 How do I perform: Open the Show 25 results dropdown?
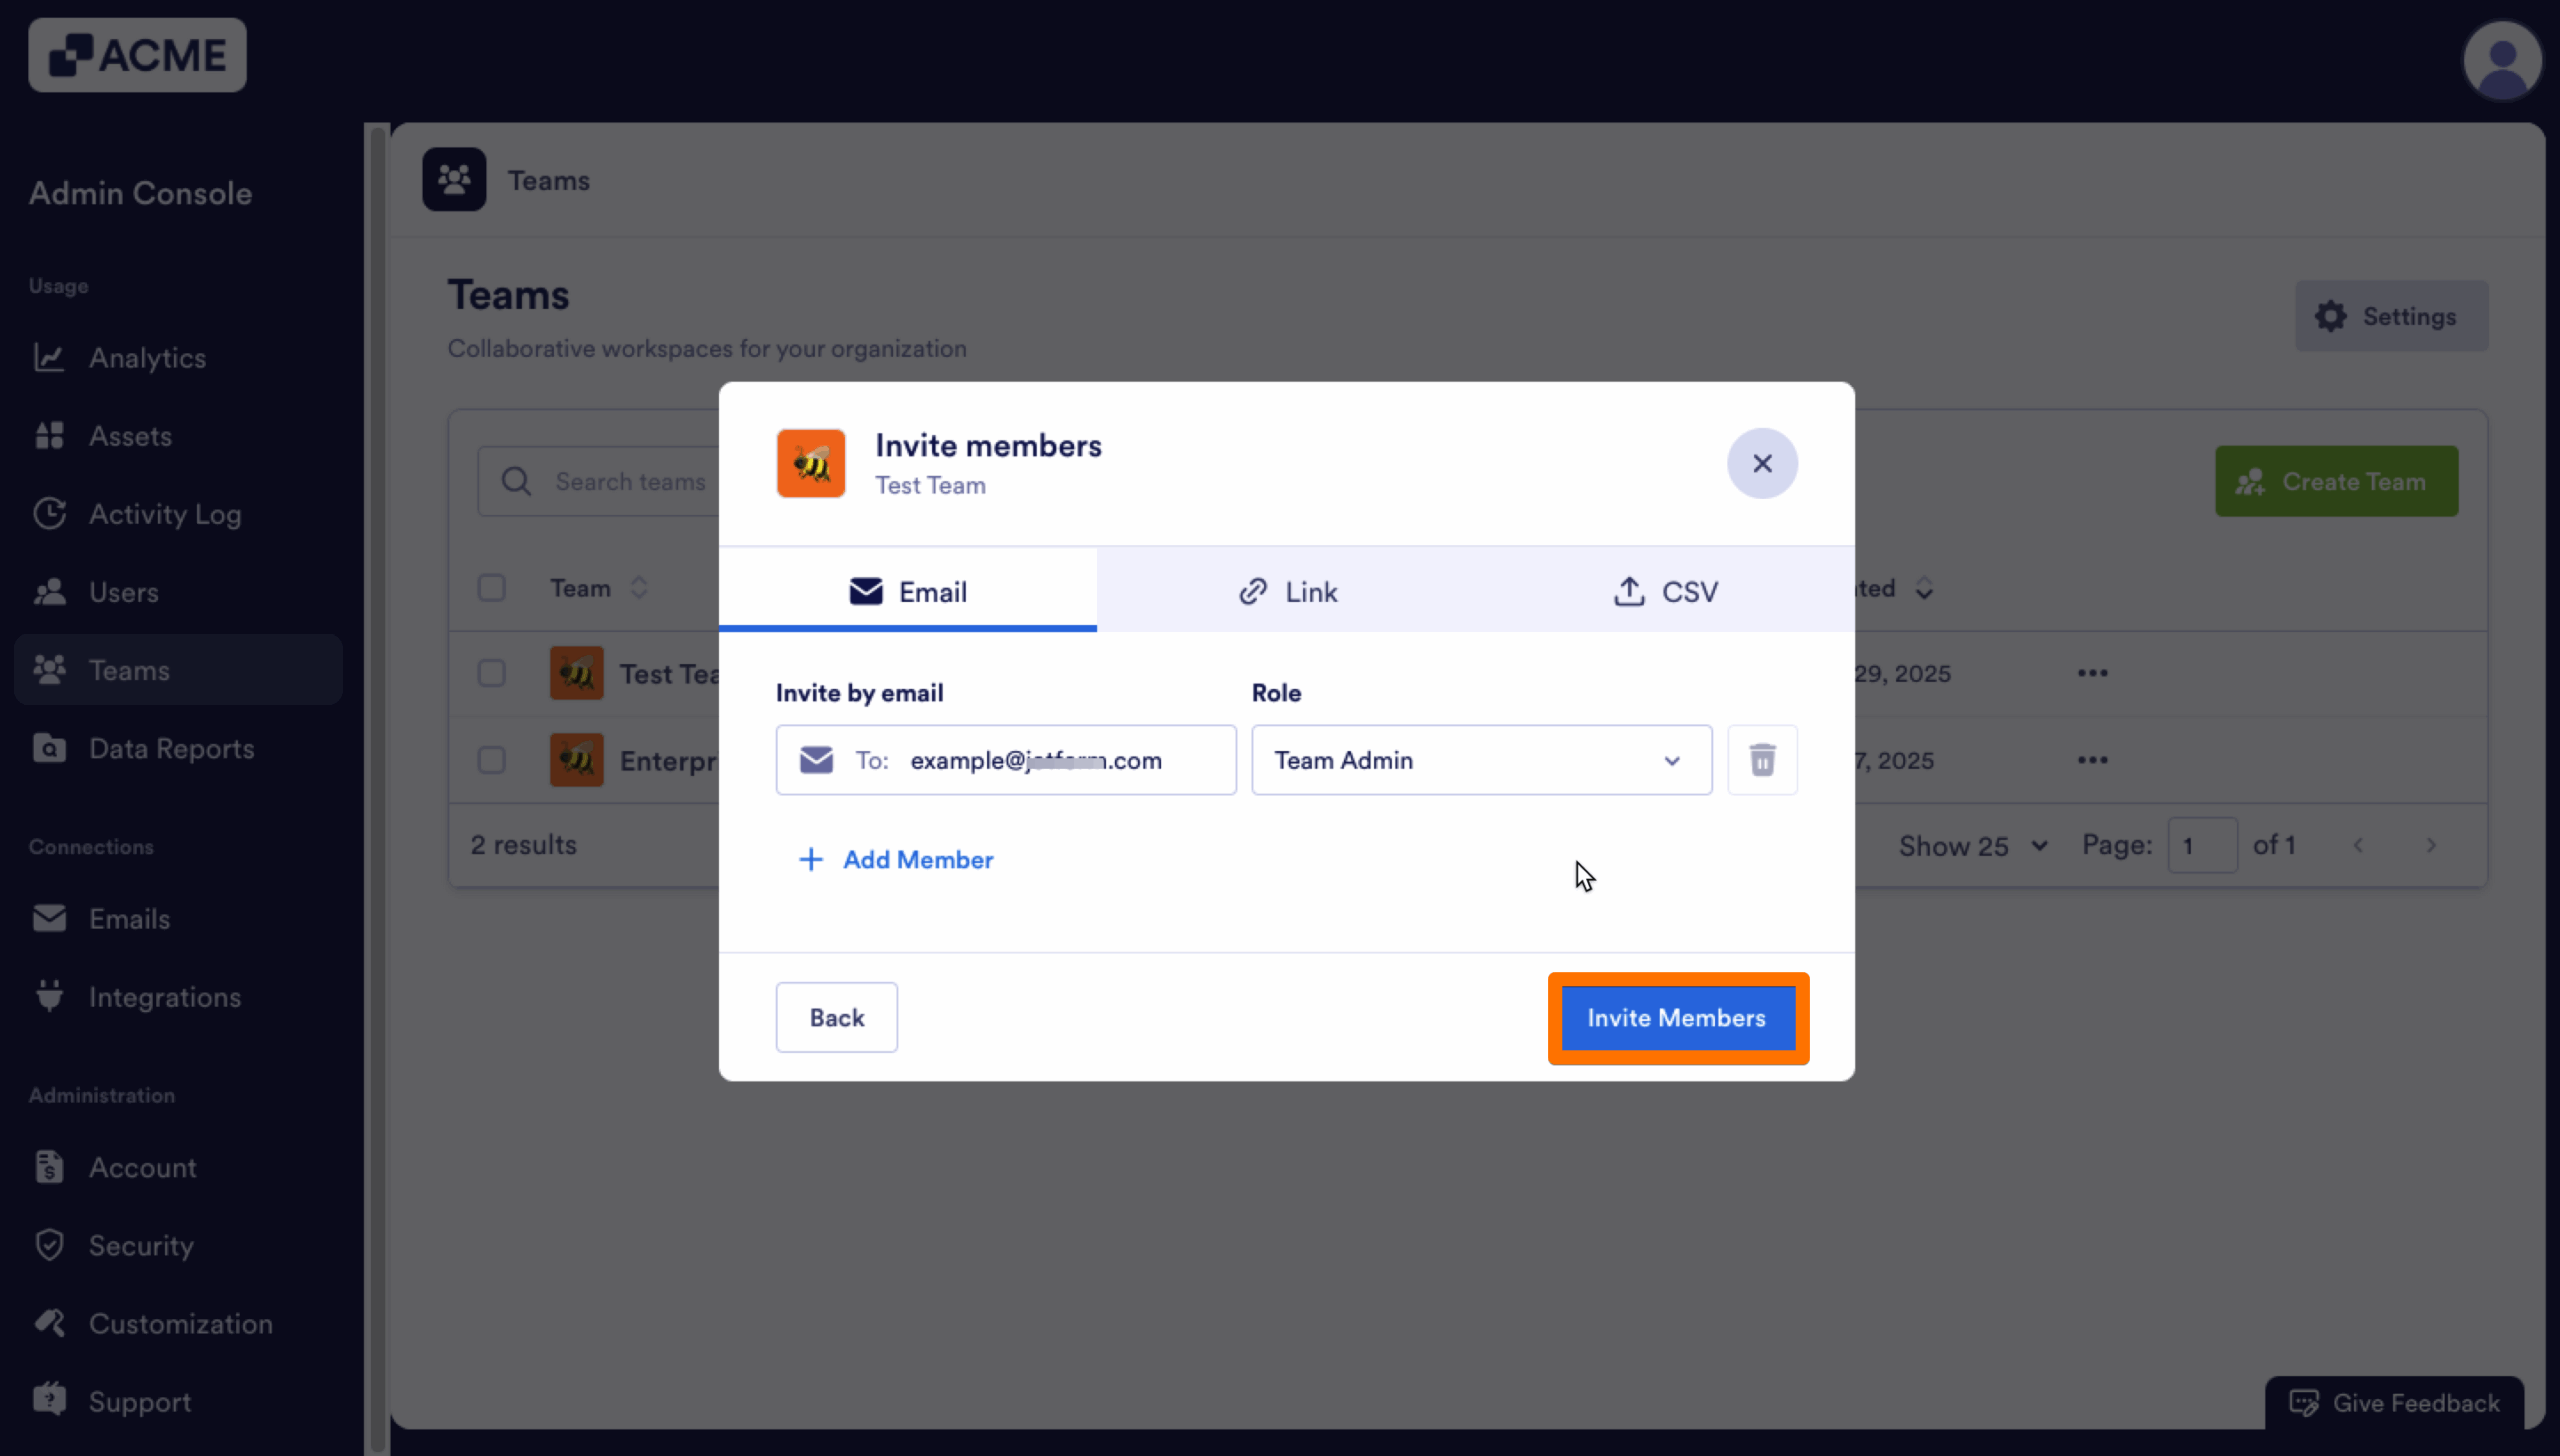pos(1969,845)
